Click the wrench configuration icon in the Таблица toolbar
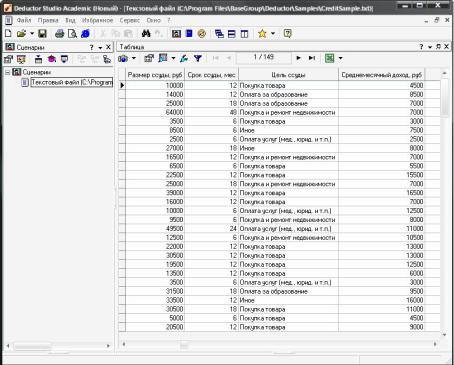Screen dimensions: 454x365 tap(184, 58)
